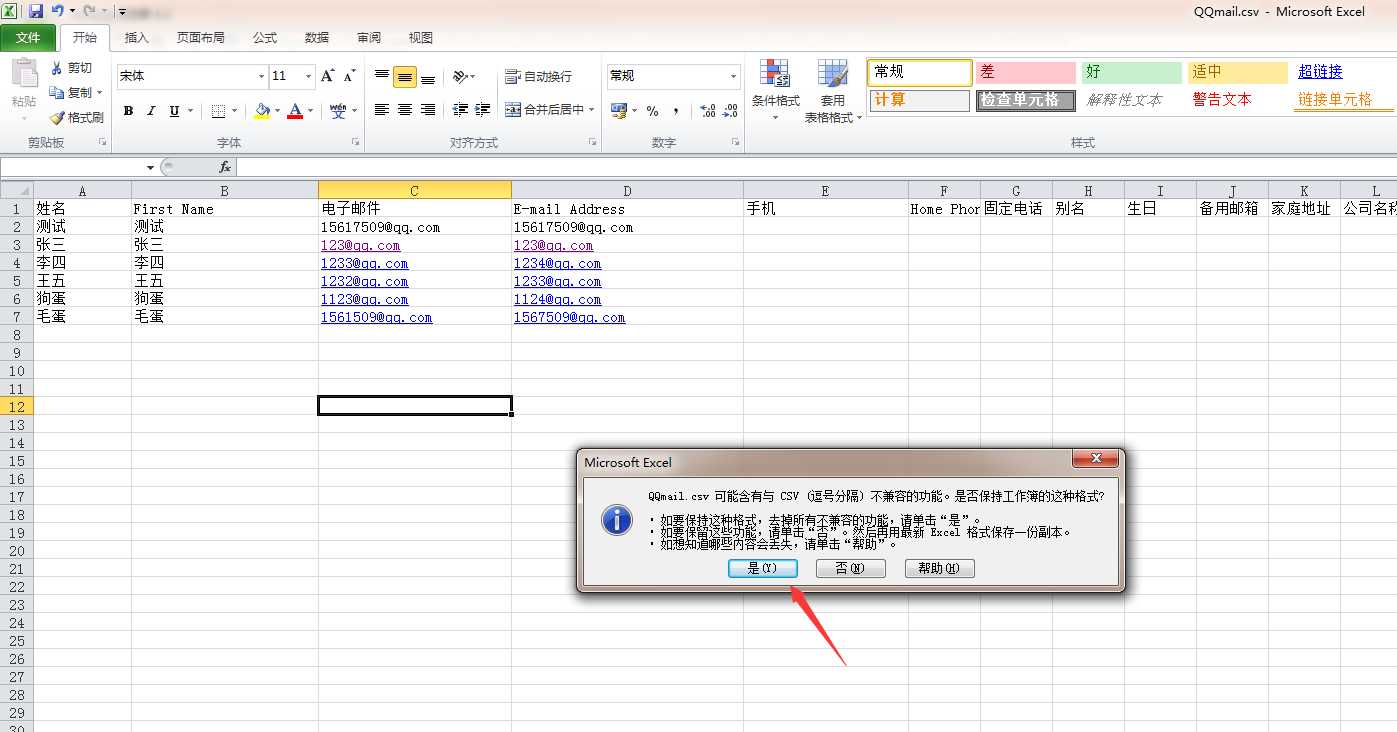The height and width of the screenshot is (732, 1397).
Task: Increase font size with large A icon
Action: click(x=327, y=76)
